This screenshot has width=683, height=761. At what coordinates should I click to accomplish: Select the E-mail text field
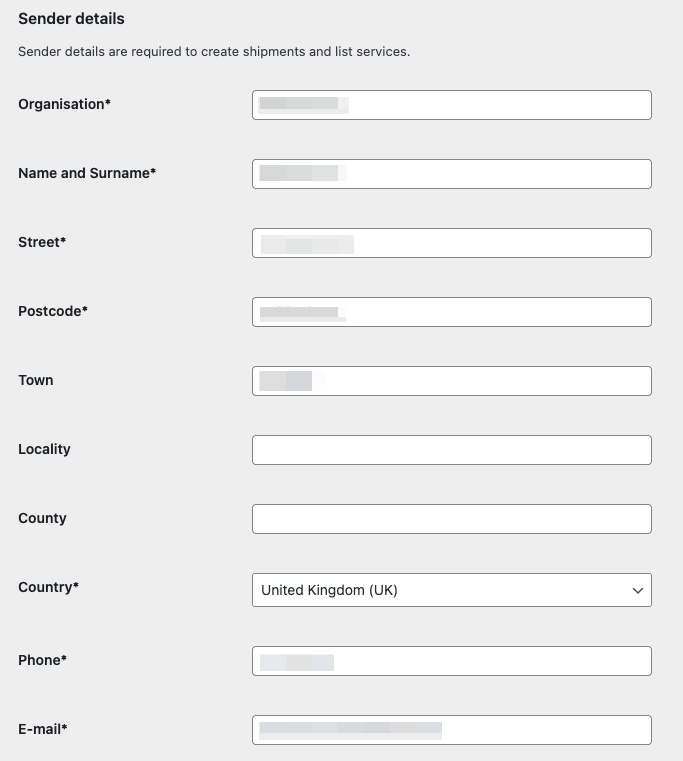click(451, 730)
